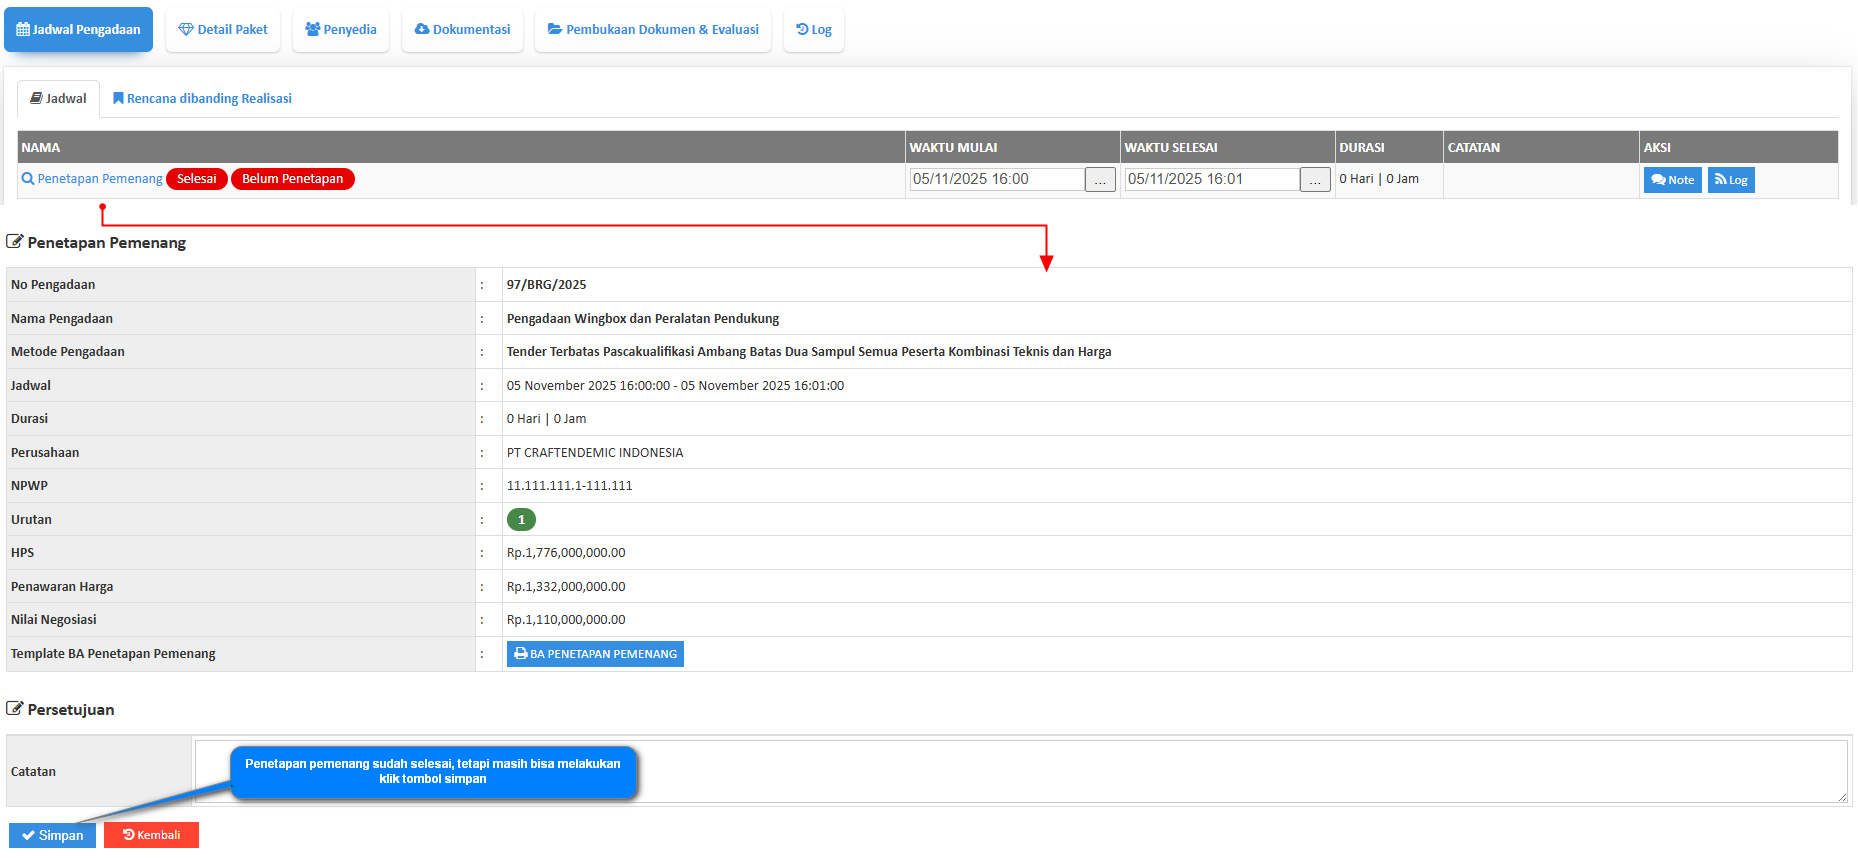The height and width of the screenshot is (858, 1858).
Task: Click the Note button in Aksi column
Action: click(1672, 180)
